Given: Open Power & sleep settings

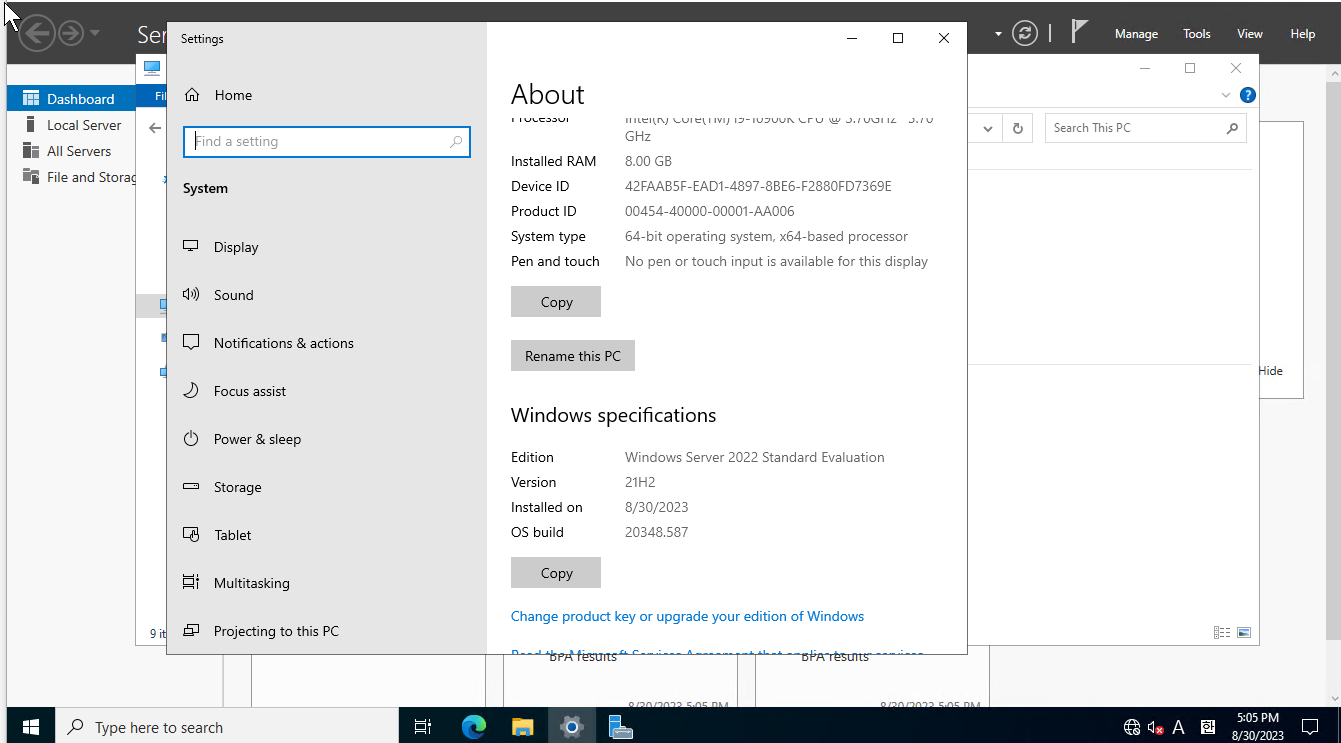Looking at the screenshot, I should click(257, 439).
